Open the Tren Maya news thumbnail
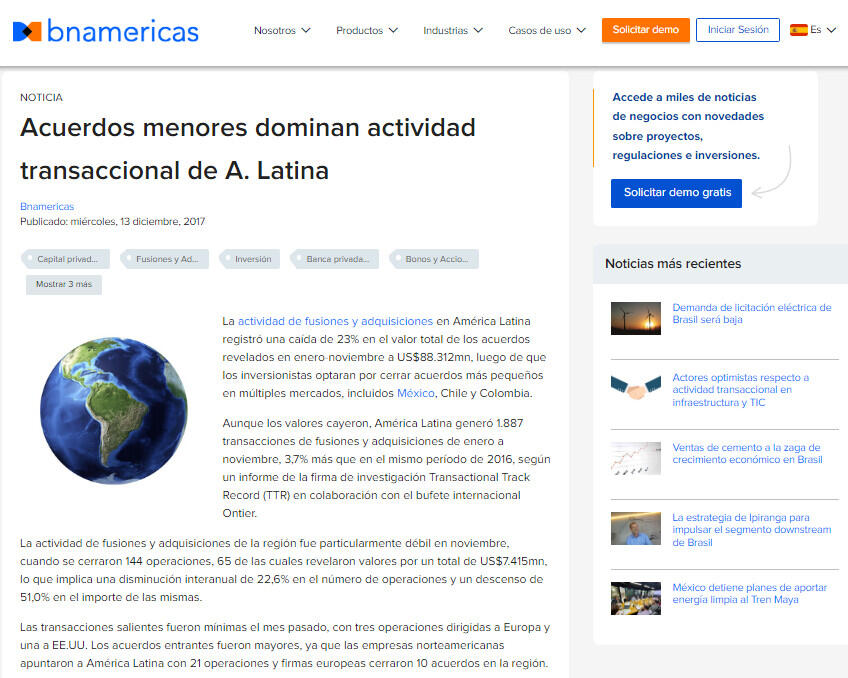Screen dimensions: 848x678 (635, 598)
